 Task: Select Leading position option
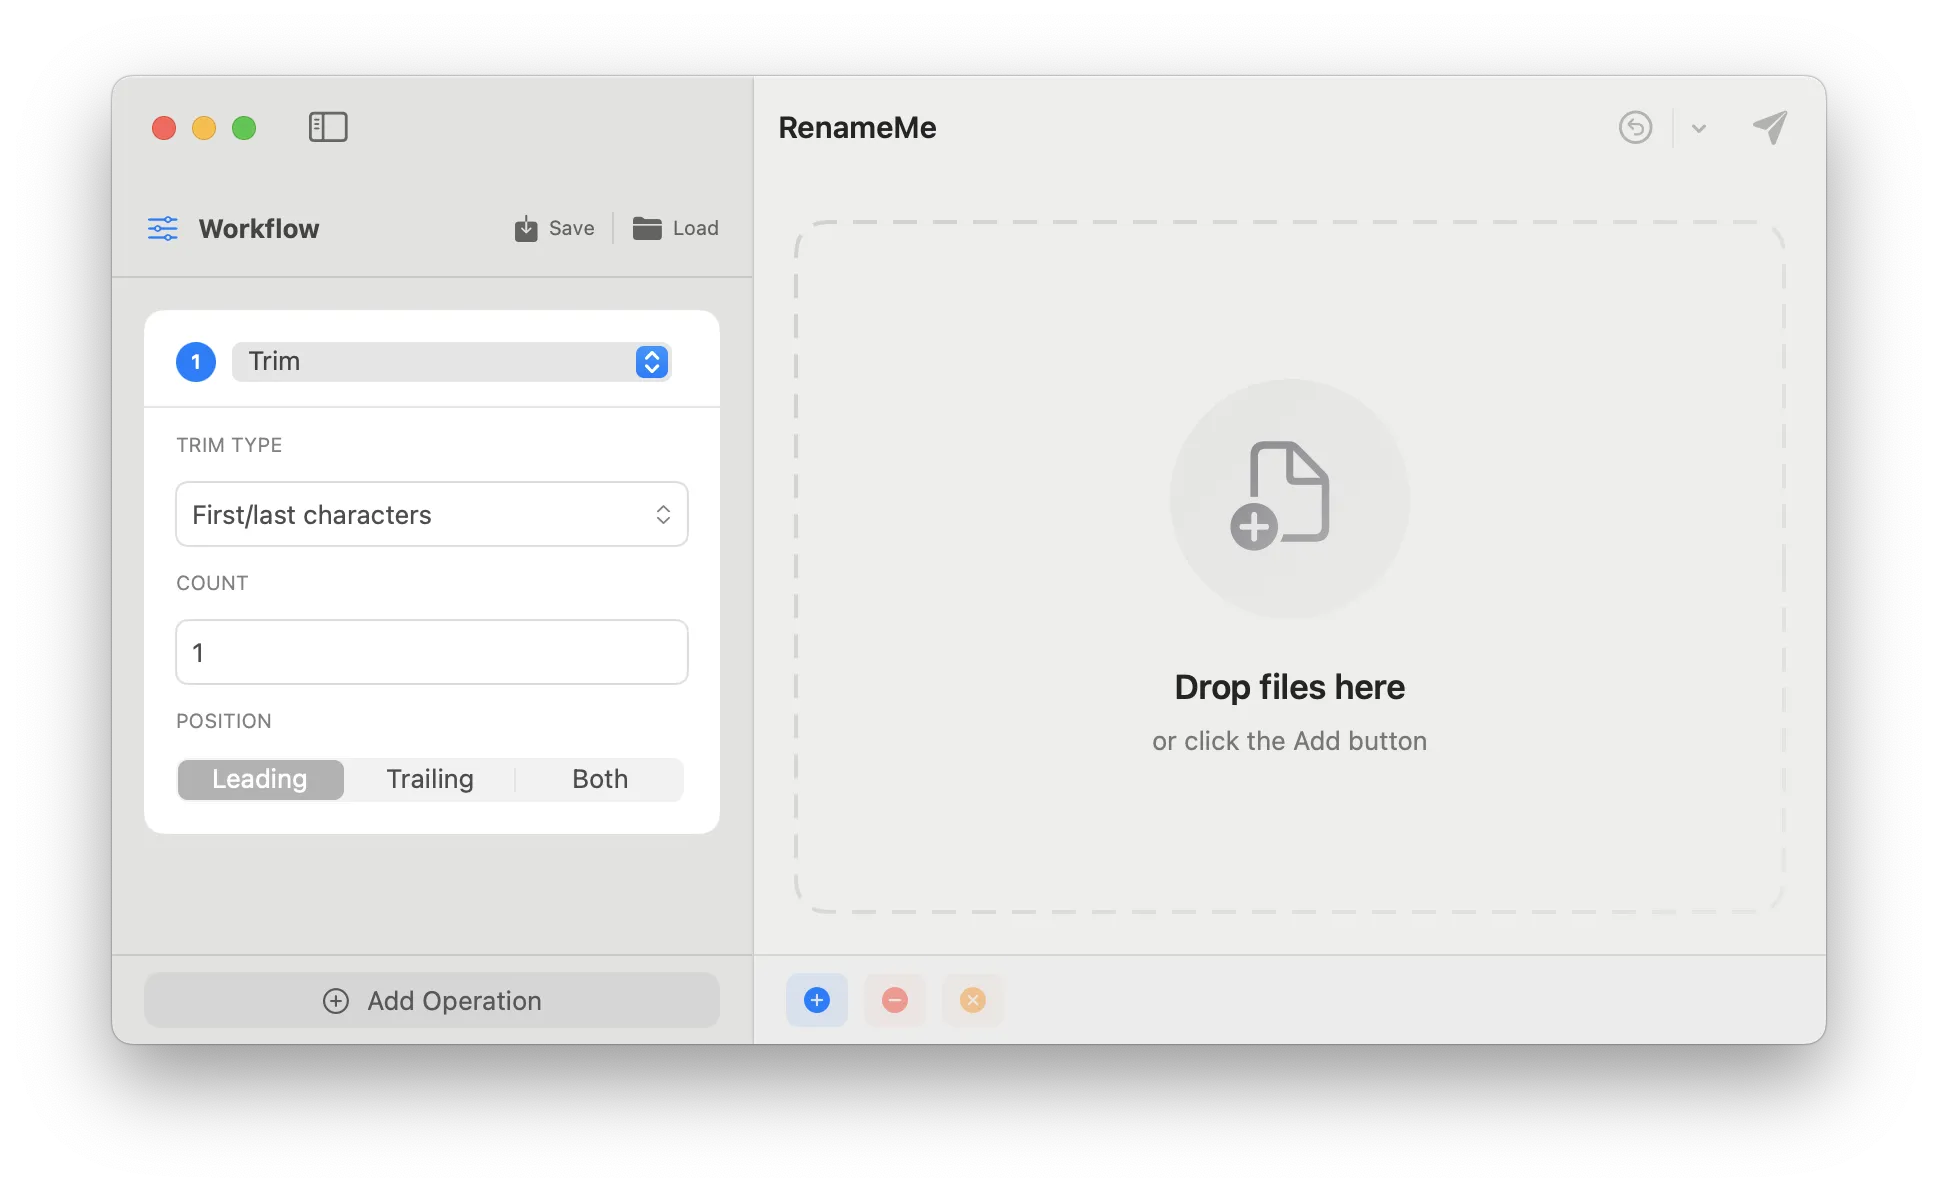point(260,779)
